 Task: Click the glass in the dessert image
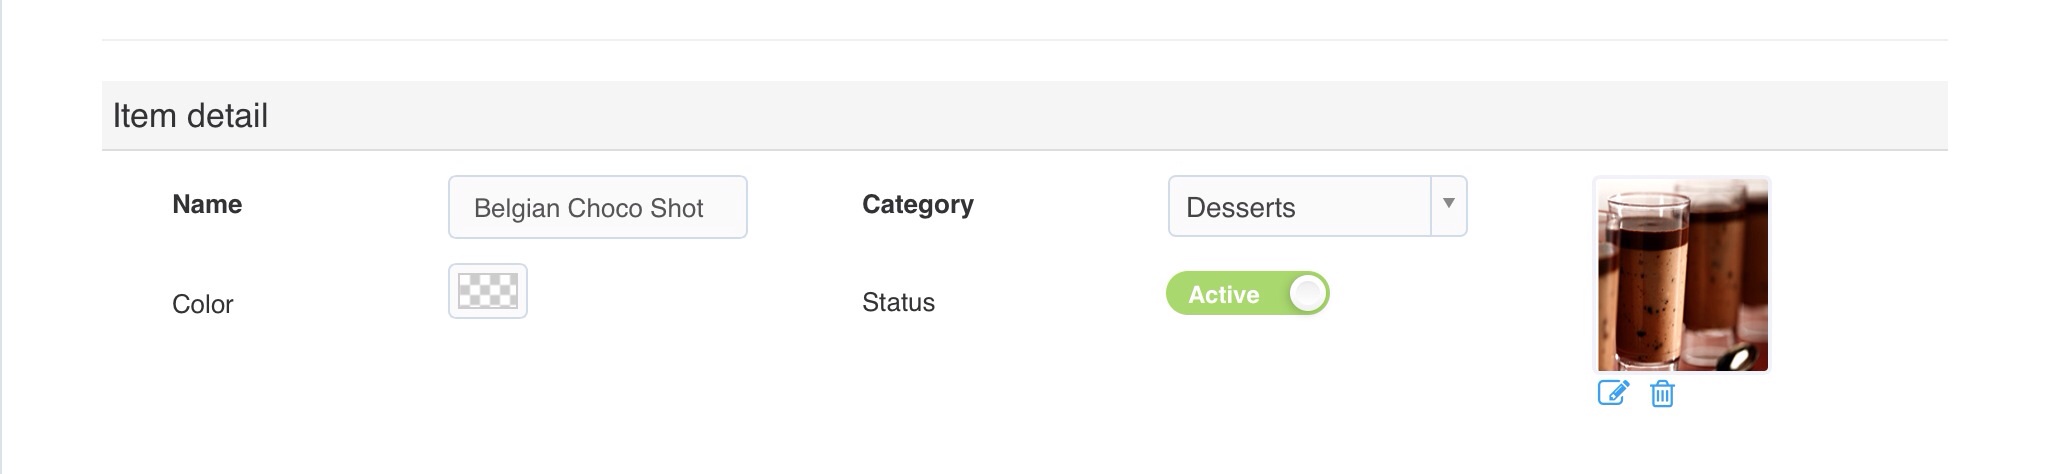click(x=1640, y=290)
